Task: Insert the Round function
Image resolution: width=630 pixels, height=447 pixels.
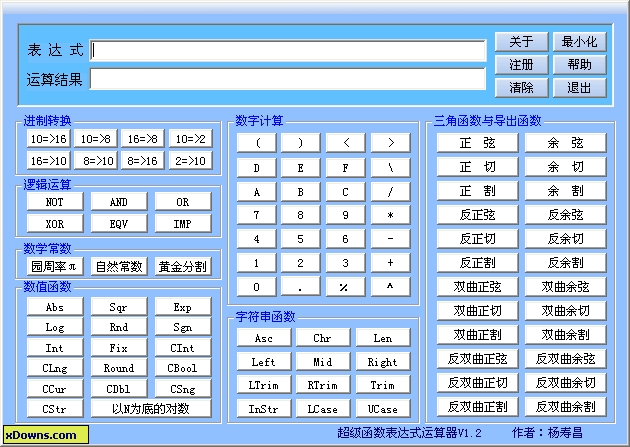Action: pyautogui.click(x=119, y=368)
